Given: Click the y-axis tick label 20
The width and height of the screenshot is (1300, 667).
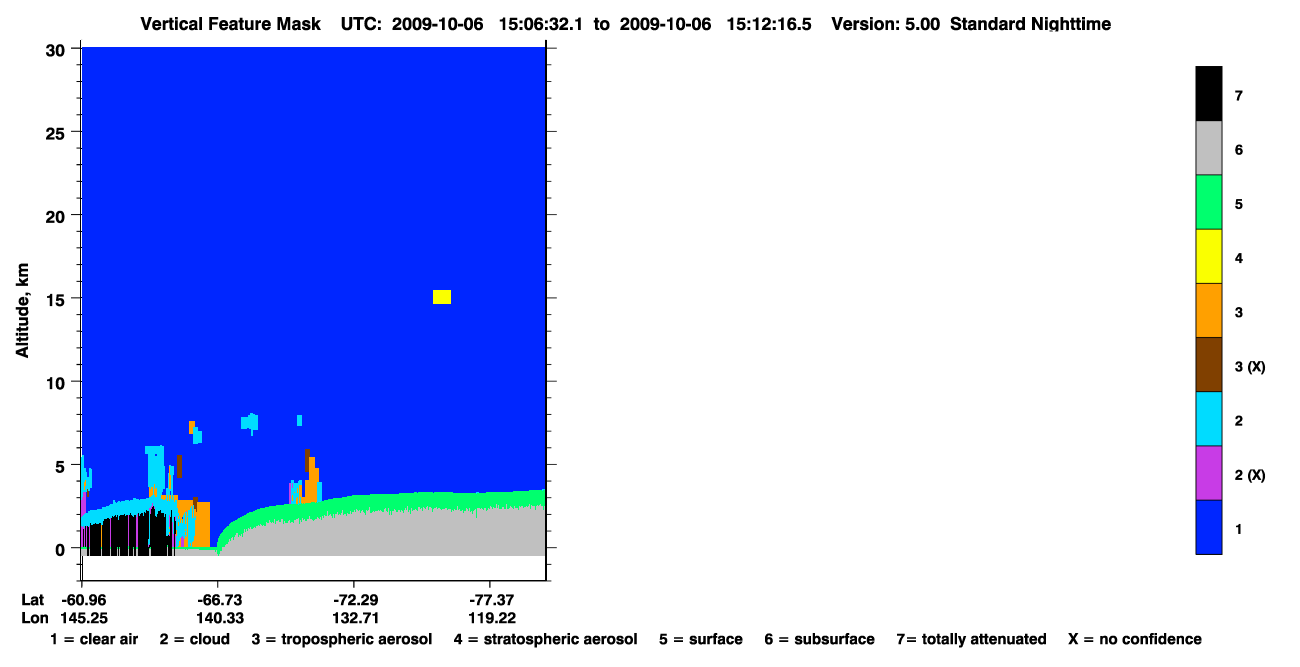Looking at the screenshot, I should [58, 216].
